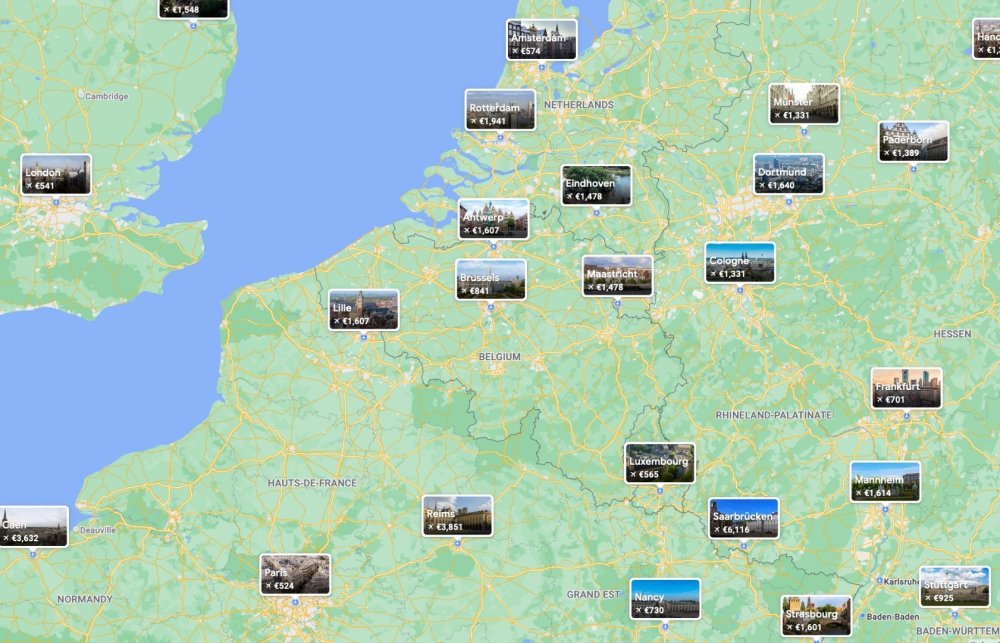Click the Maastricht flight card
Screen dimensions: 1000x643
point(618,276)
